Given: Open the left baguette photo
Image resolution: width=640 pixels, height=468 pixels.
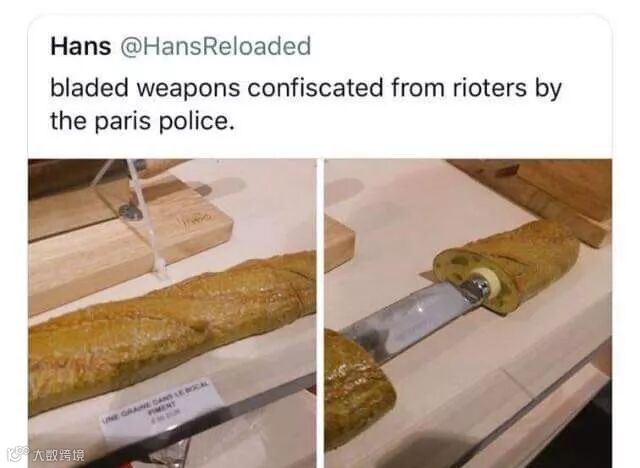Looking at the screenshot, I should click(x=172, y=313).
